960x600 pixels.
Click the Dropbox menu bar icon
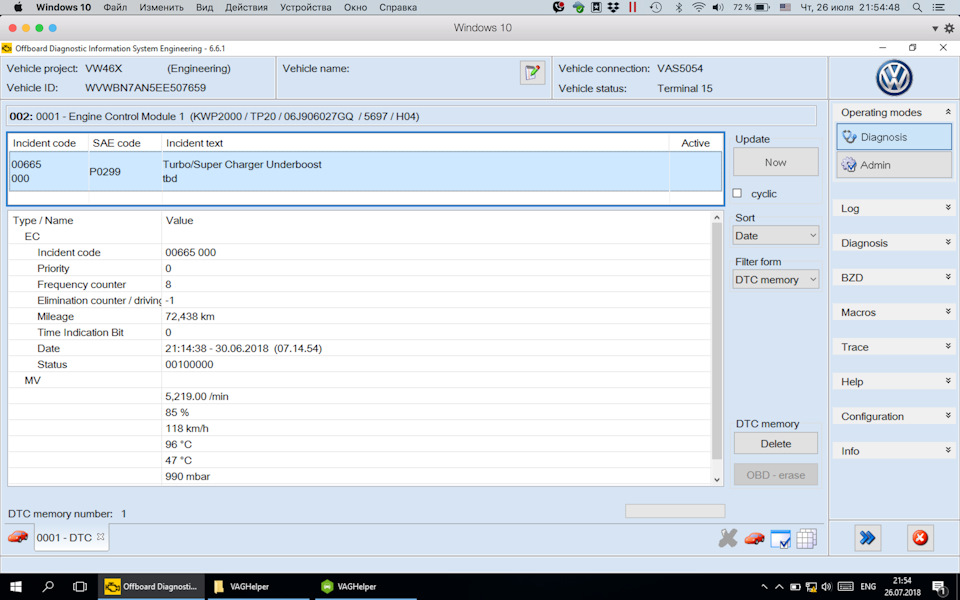click(x=613, y=7)
